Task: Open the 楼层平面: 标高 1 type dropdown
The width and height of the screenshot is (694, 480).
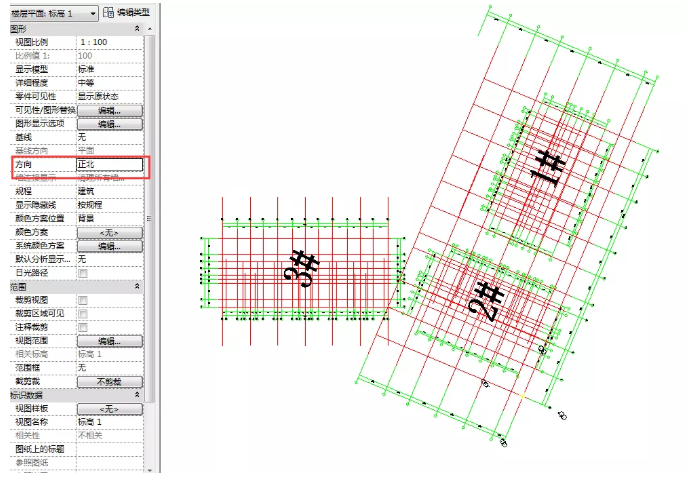Action: click(93, 13)
